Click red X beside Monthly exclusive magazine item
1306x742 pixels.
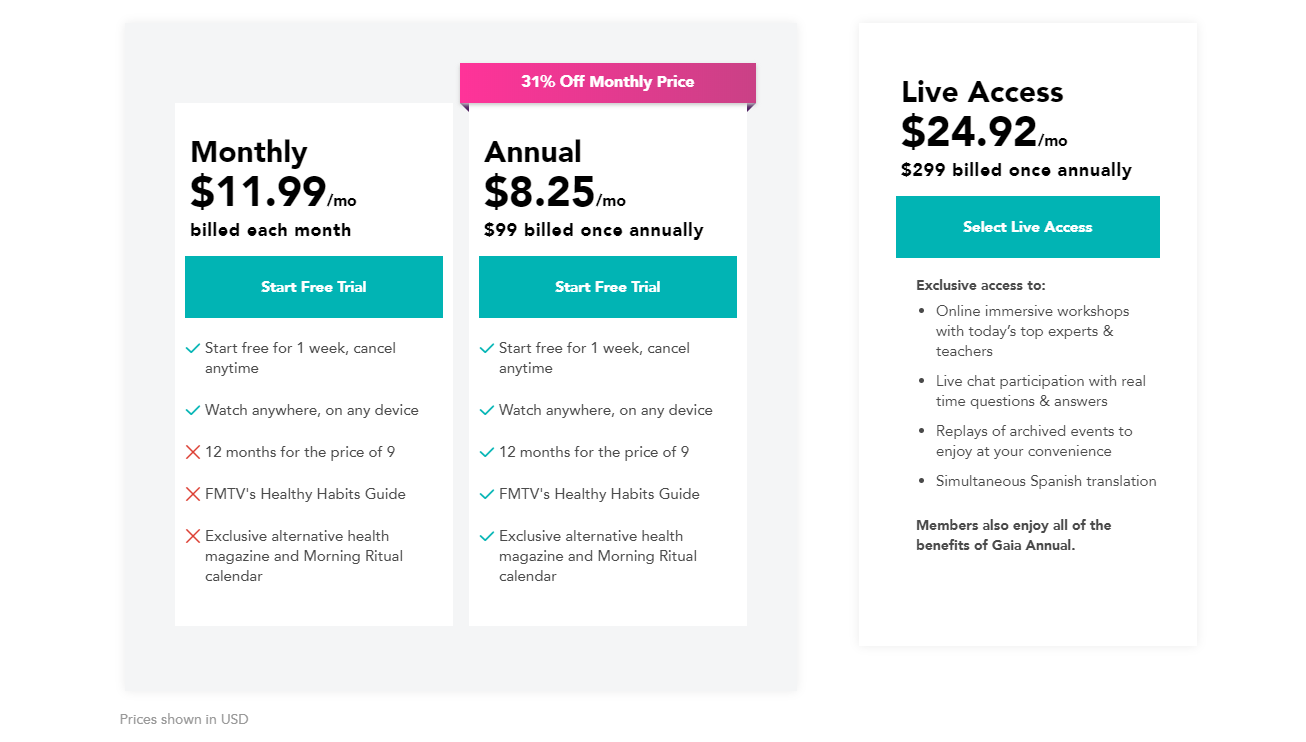(x=193, y=536)
